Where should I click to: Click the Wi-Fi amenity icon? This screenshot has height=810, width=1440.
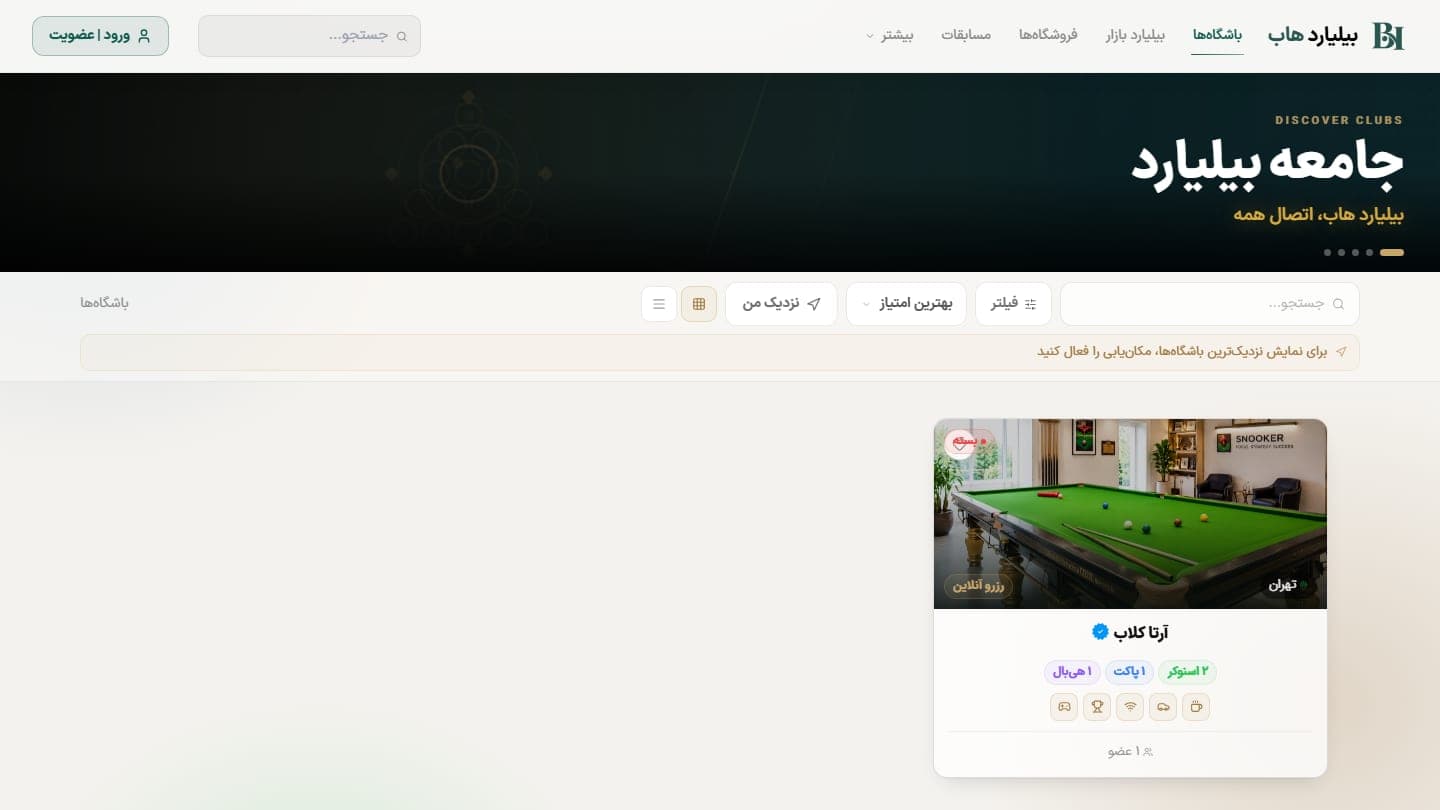[x=1130, y=707]
